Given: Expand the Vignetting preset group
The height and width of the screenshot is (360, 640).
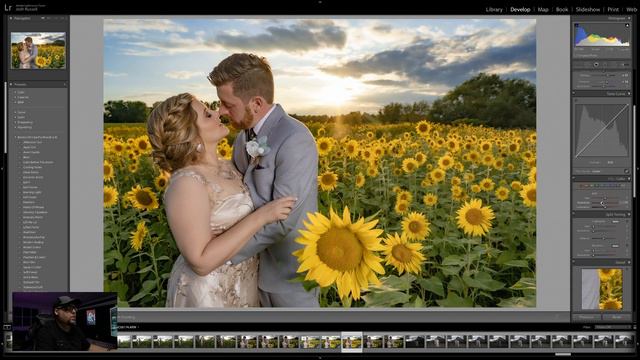Looking at the screenshot, I should point(16,127).
